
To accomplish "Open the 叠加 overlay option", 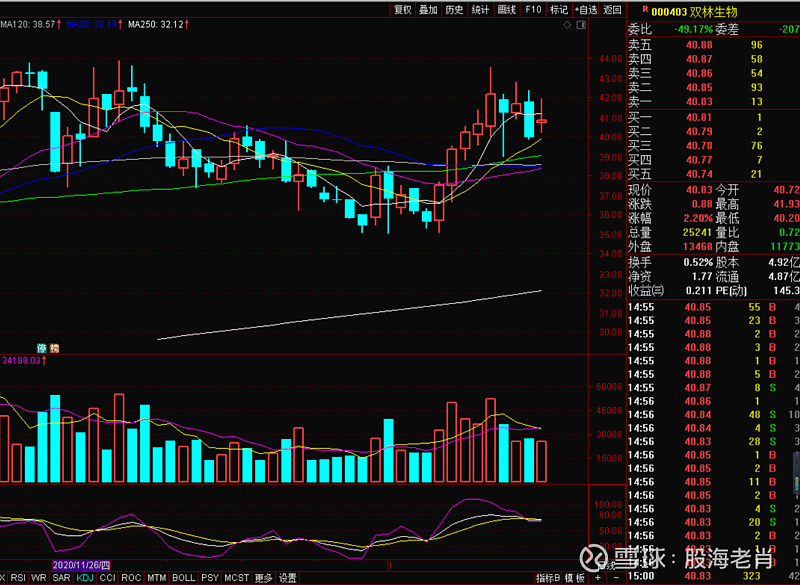I will 429,10.
